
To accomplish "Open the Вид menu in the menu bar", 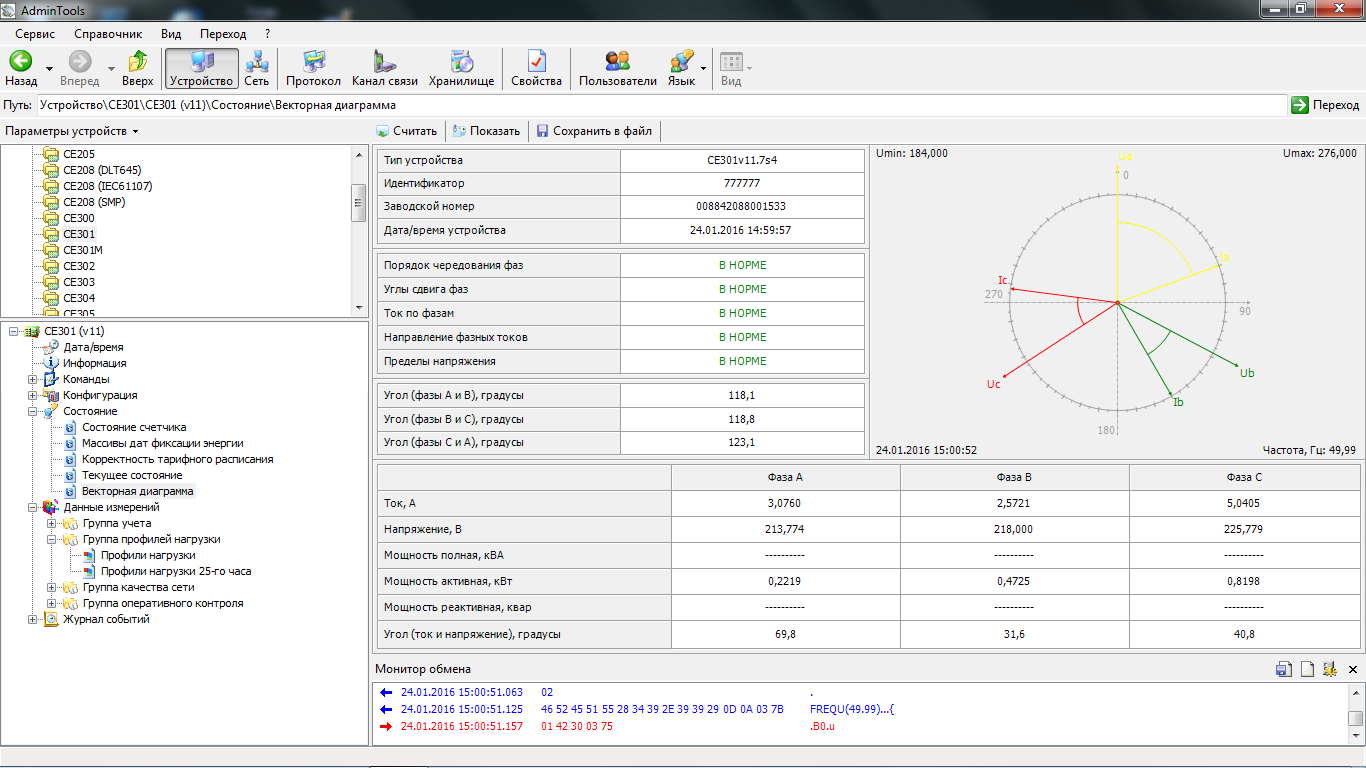I will coord(171,34).
